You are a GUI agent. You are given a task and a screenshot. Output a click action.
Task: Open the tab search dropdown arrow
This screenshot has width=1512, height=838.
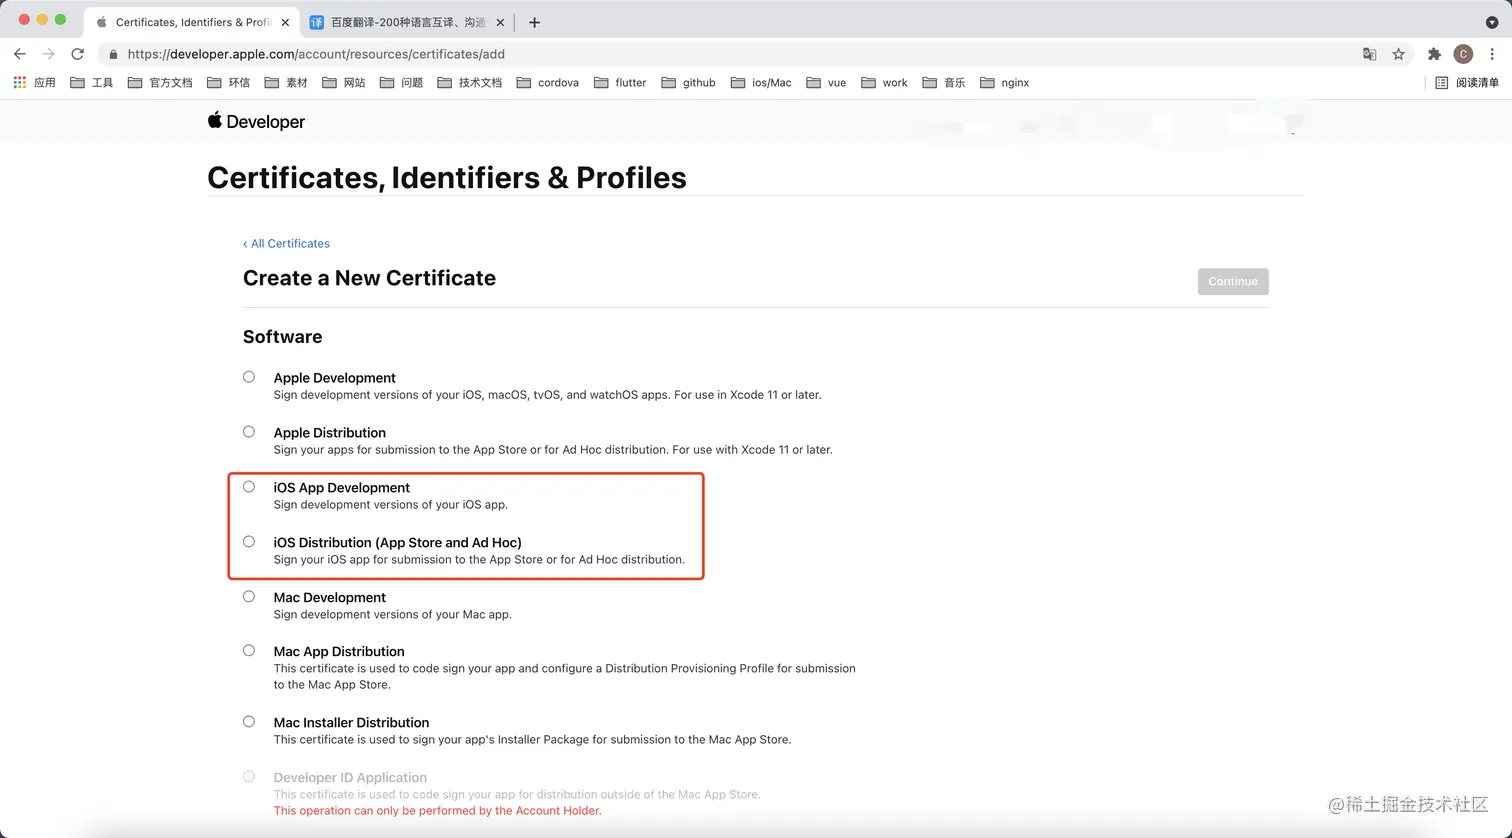1492,22
